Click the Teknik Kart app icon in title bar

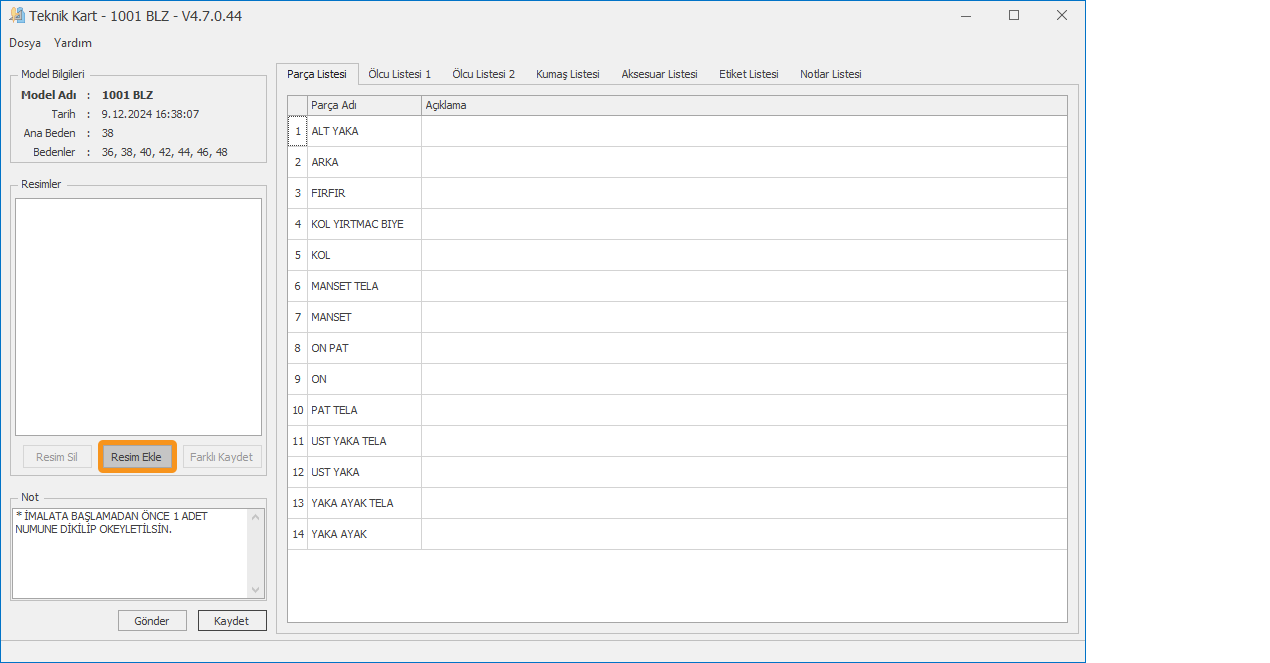coord(17,16)
